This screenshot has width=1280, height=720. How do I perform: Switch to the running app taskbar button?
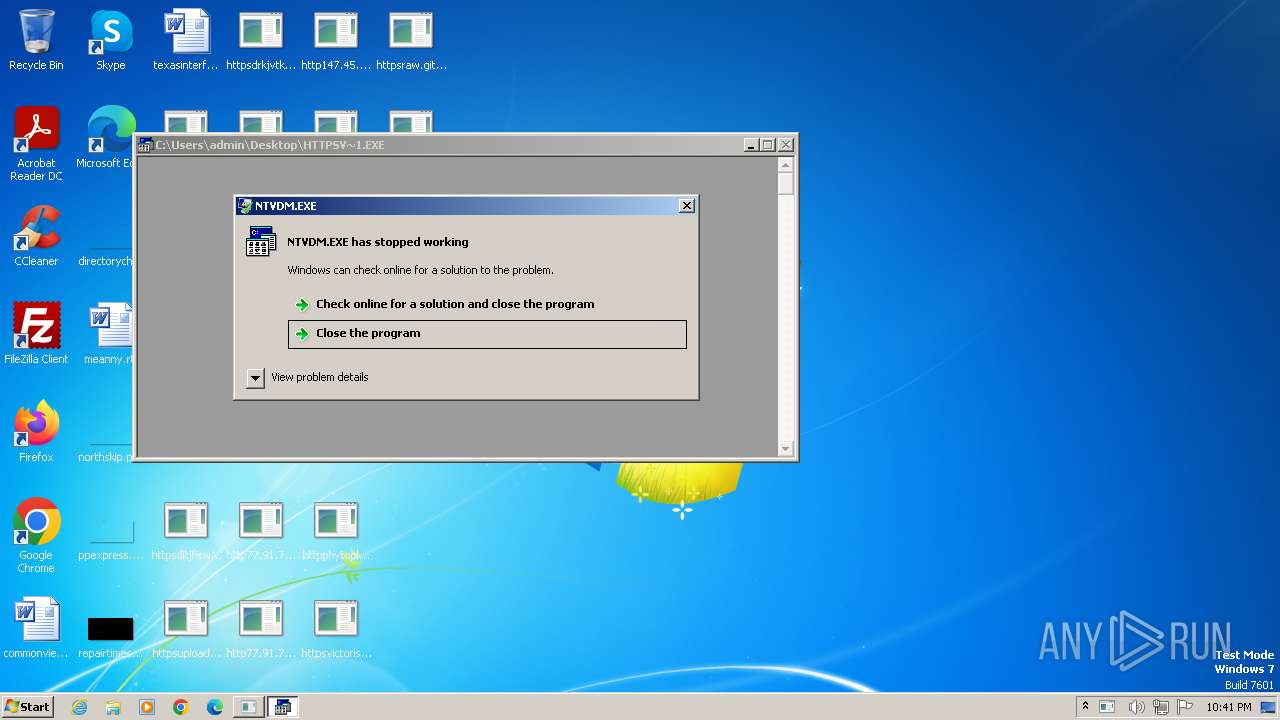(x=248, y=707)
